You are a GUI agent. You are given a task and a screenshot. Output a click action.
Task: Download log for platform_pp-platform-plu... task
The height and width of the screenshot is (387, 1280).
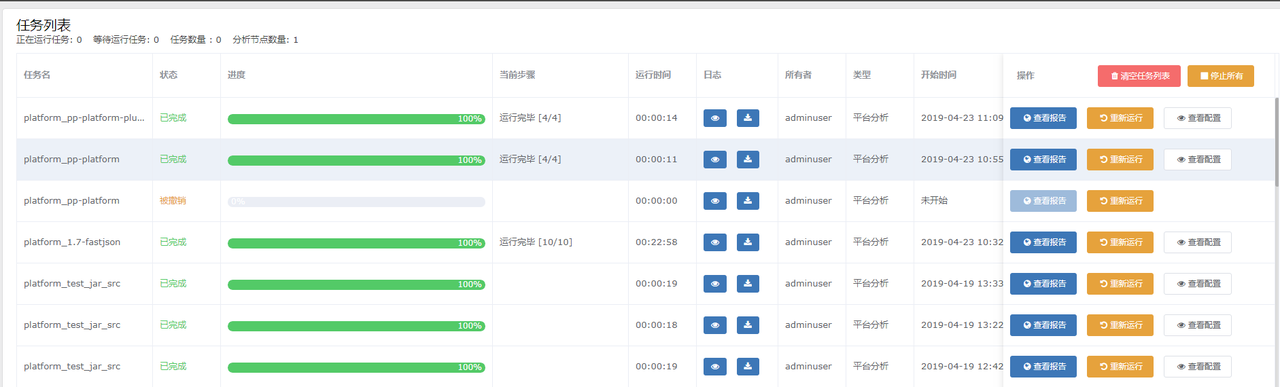[x=749, y=118]
